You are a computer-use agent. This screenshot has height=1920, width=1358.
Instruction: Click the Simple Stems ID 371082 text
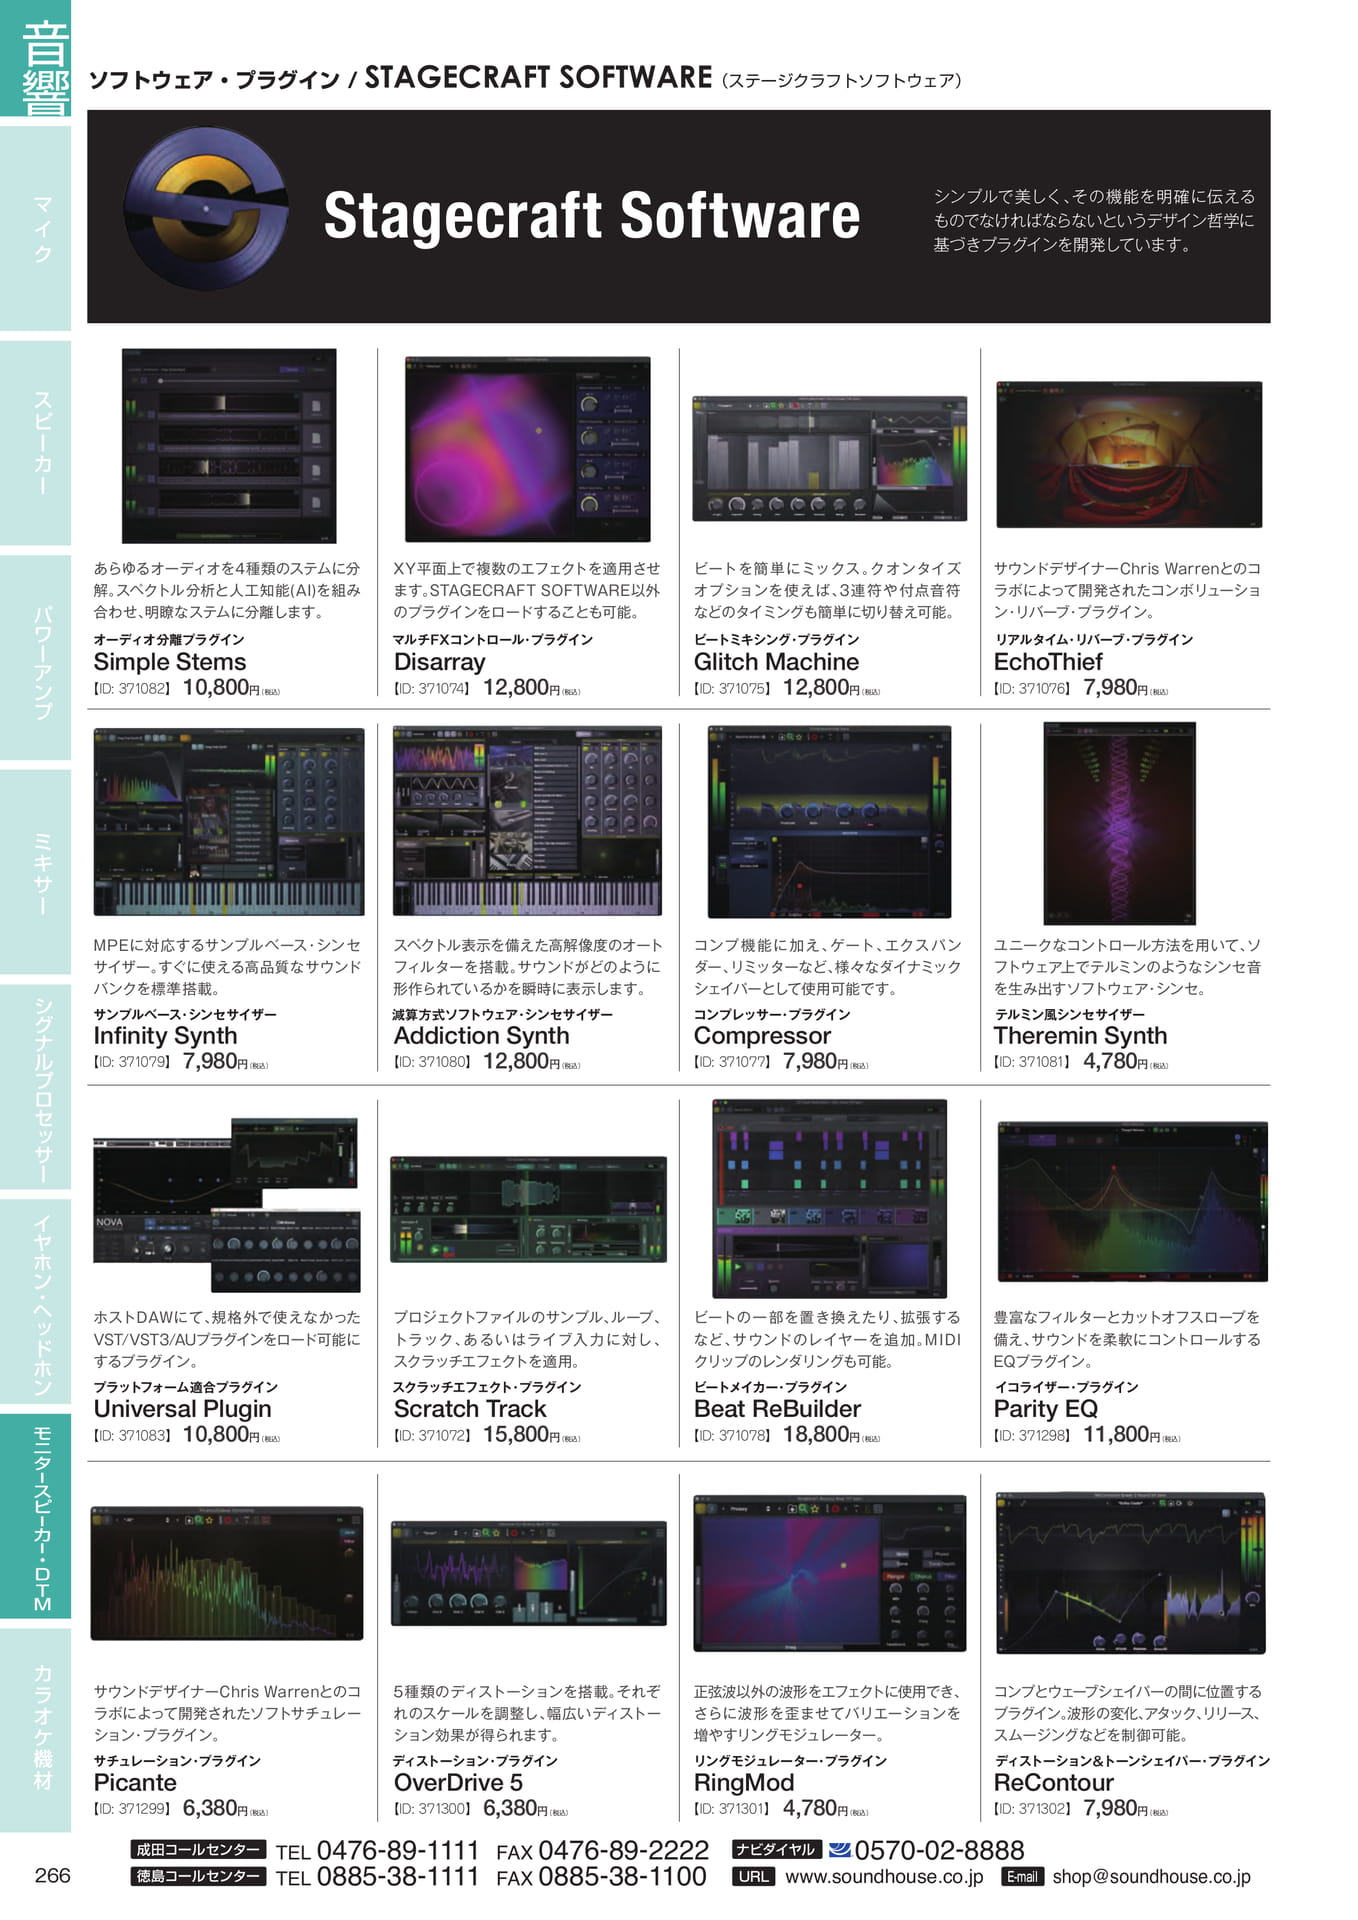[132, 689]
